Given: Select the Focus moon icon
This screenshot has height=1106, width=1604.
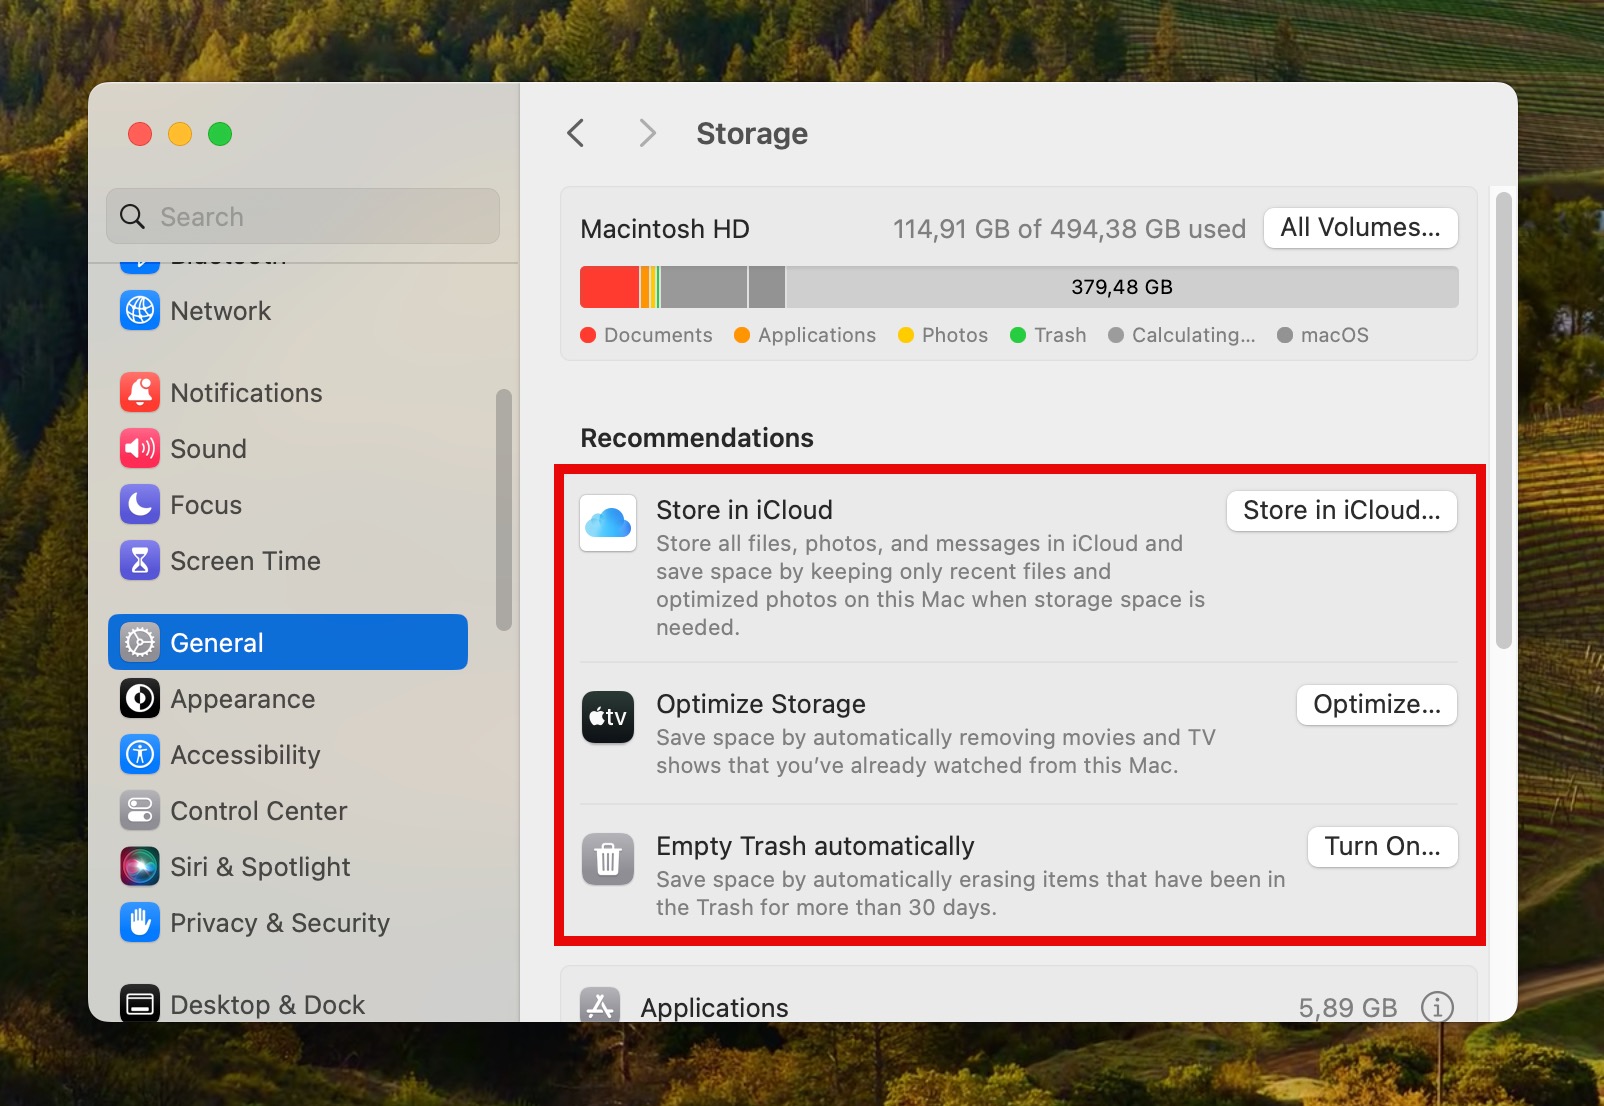Looking at the screenshot, I should point(140,504).
